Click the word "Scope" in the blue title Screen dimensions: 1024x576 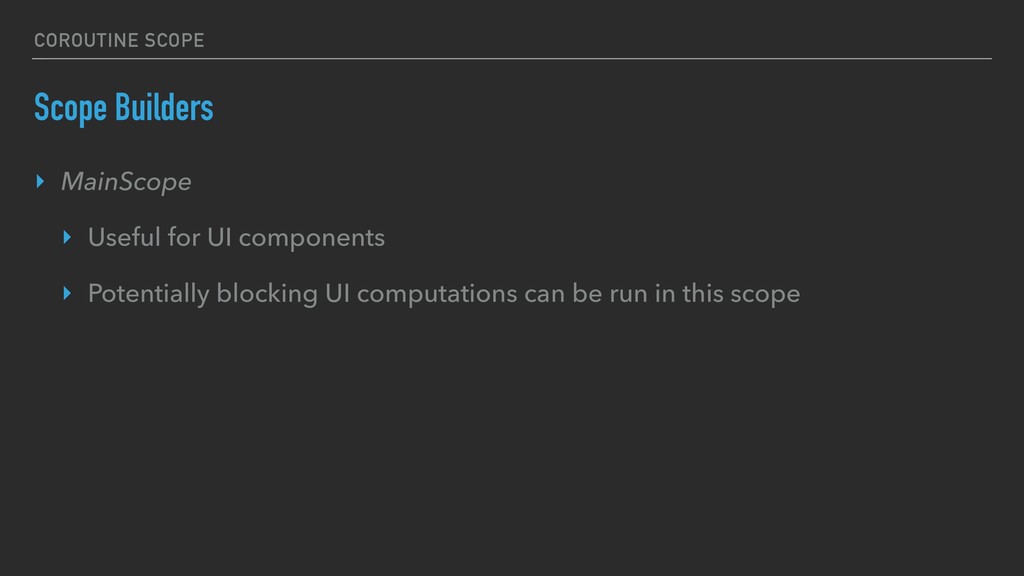(70, 108)
